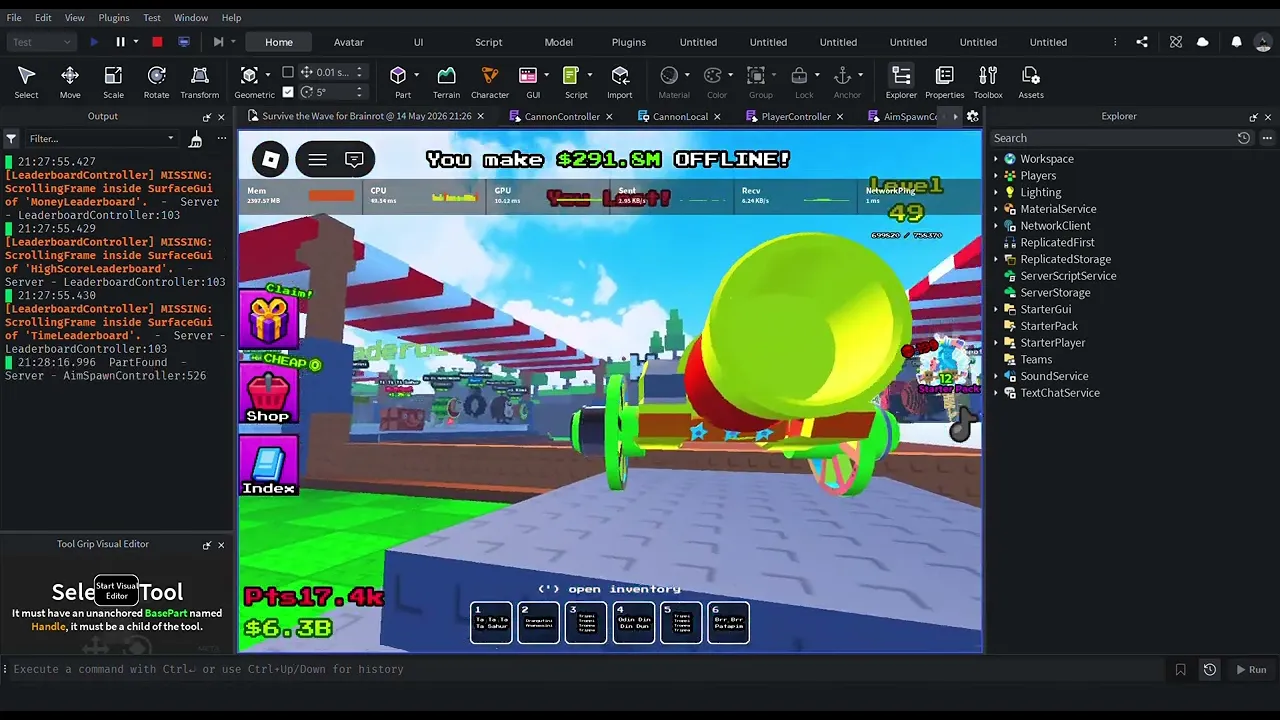Viewport: 1280px width, 720px height.
Task: Switch to the Avatar ribbon tab
Action: point(348,42)
